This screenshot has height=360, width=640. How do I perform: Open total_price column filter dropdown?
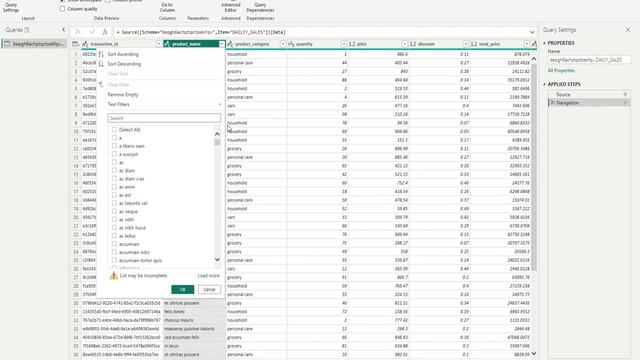[527, 44]
